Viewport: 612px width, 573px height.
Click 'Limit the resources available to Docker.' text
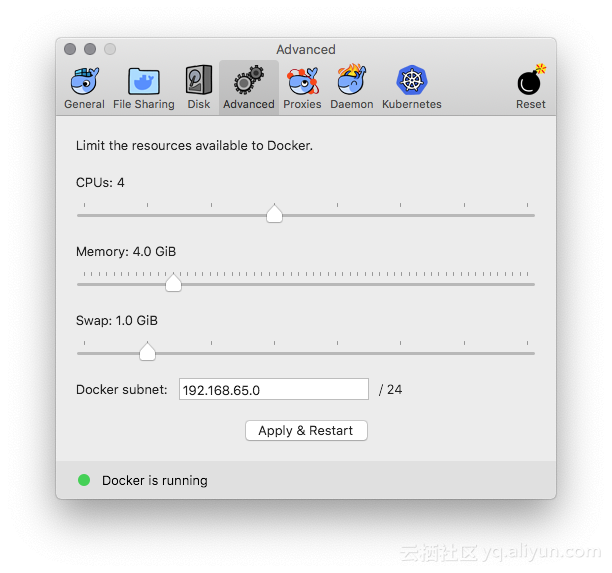tap(194, 146)
